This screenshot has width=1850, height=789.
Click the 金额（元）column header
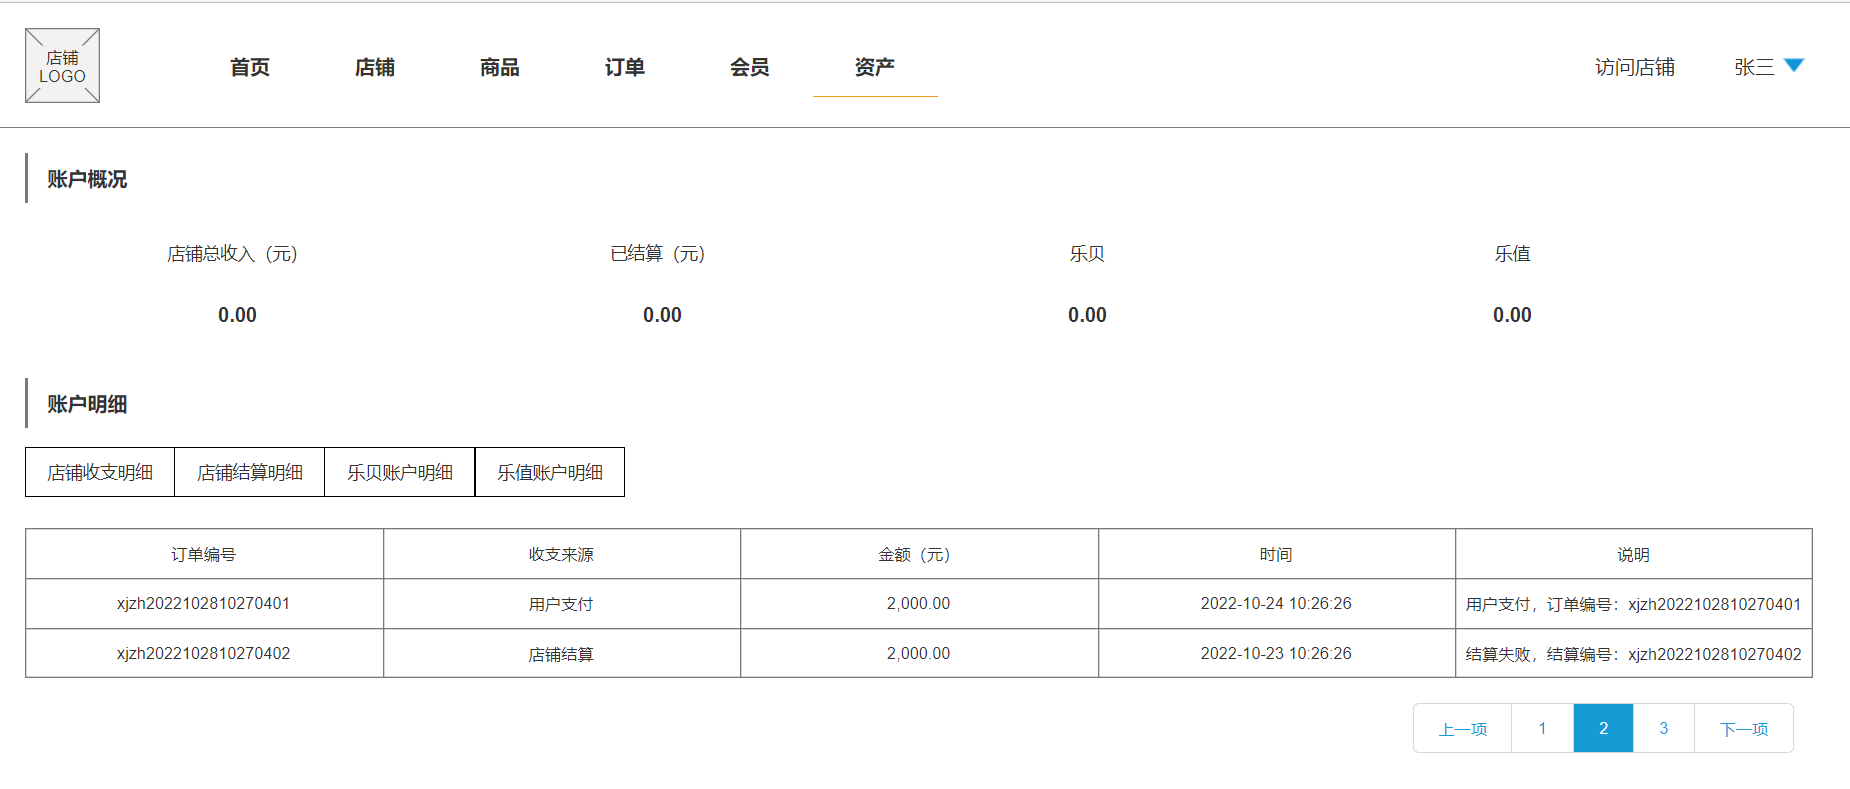pos(919,554)
